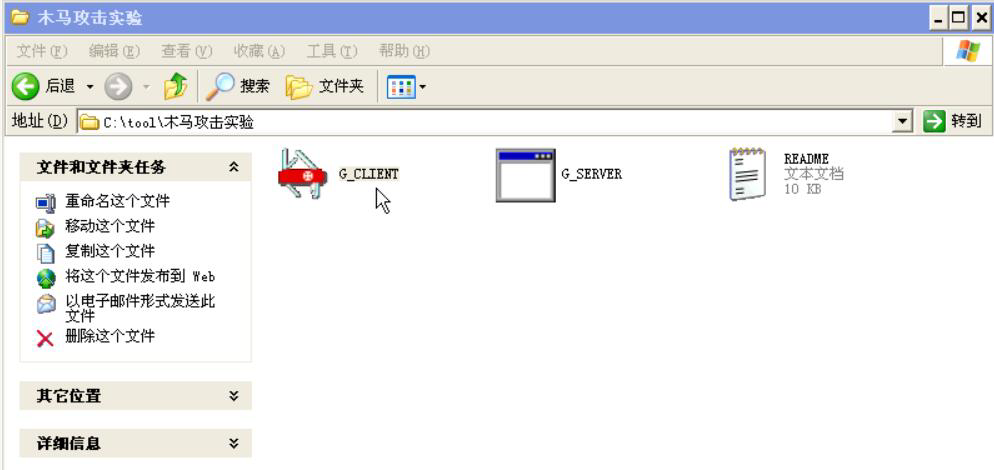Click inside the address path field
The image size is (994, 470).
[x=486, y=121]
